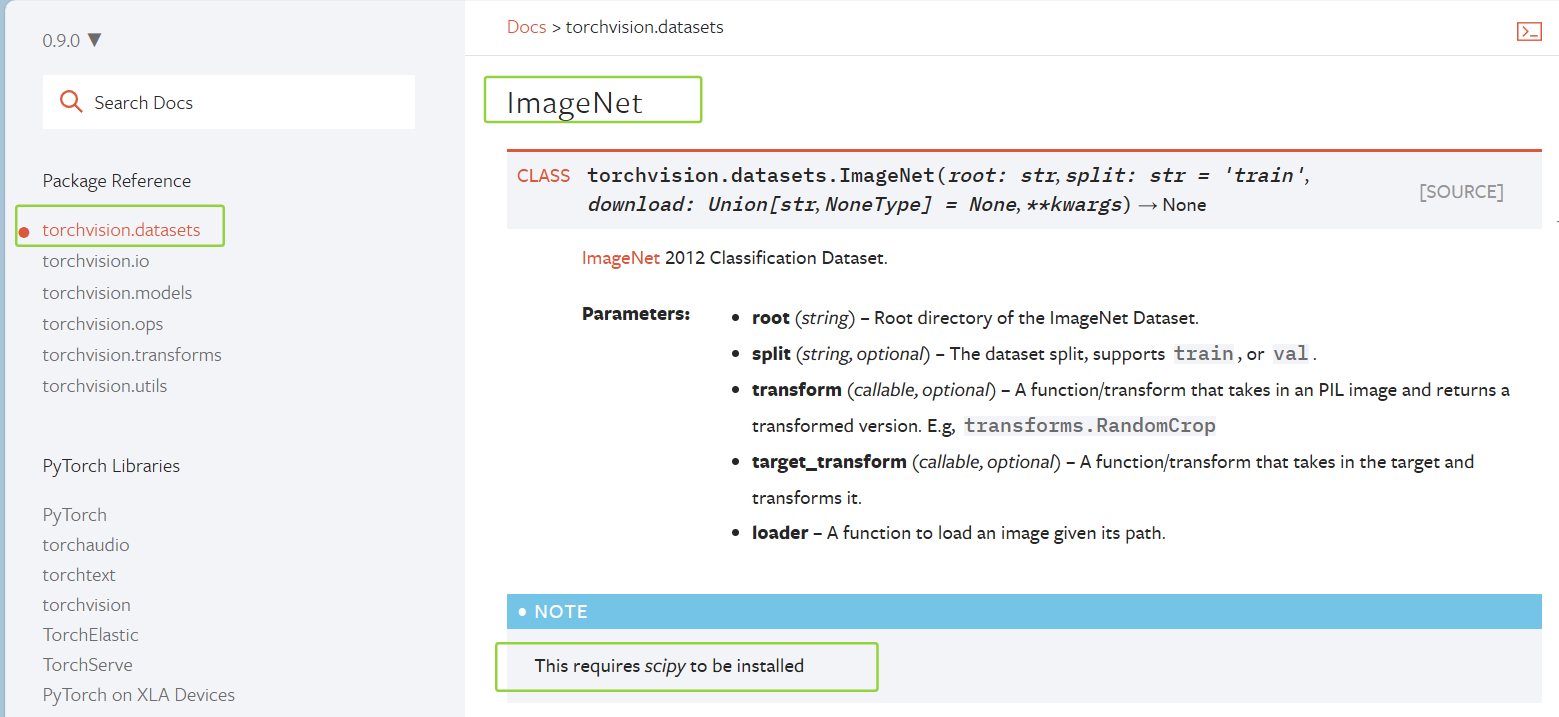
Task: Go to the TorchServe library link
Action: 87,665
